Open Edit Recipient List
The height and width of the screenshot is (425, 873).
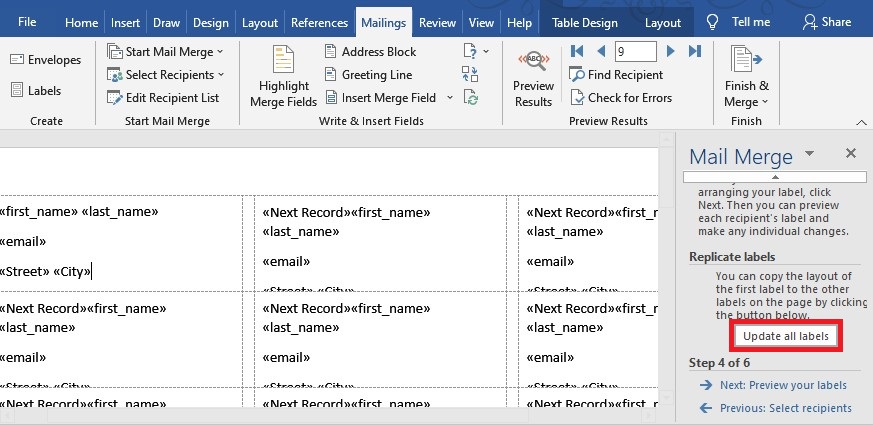(x=163, y=97)
